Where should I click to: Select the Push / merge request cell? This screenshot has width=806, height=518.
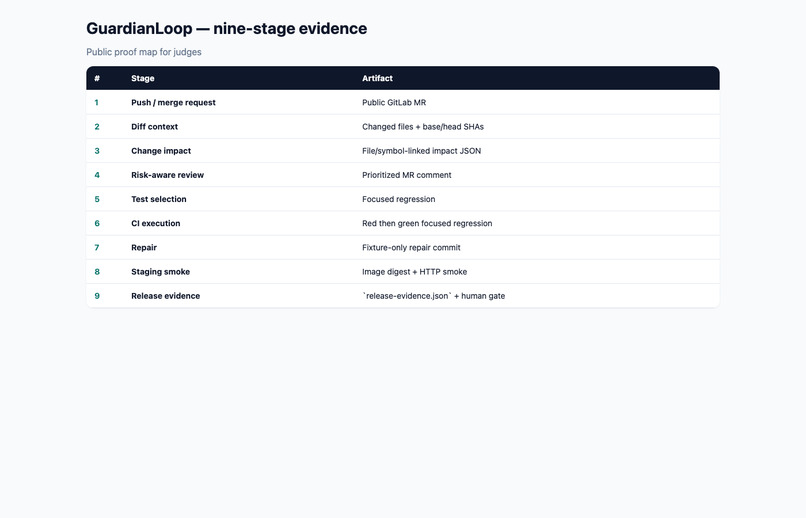click(173, 102)
